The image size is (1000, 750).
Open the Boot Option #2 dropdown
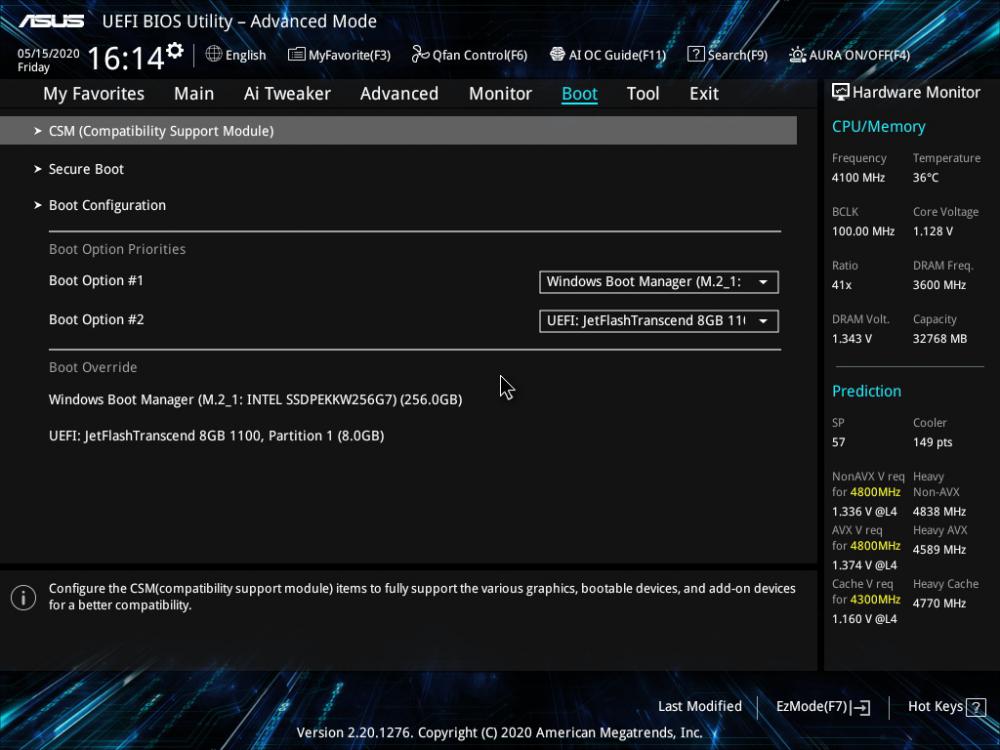click(659, 321)
